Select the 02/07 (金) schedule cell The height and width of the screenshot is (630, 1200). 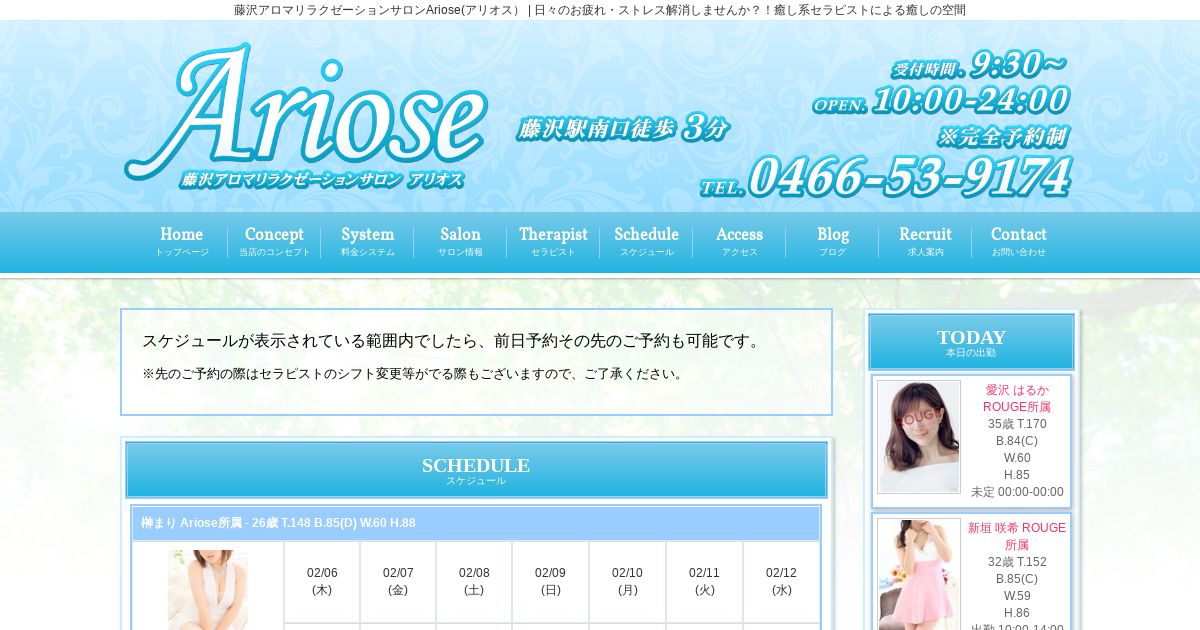398,581
